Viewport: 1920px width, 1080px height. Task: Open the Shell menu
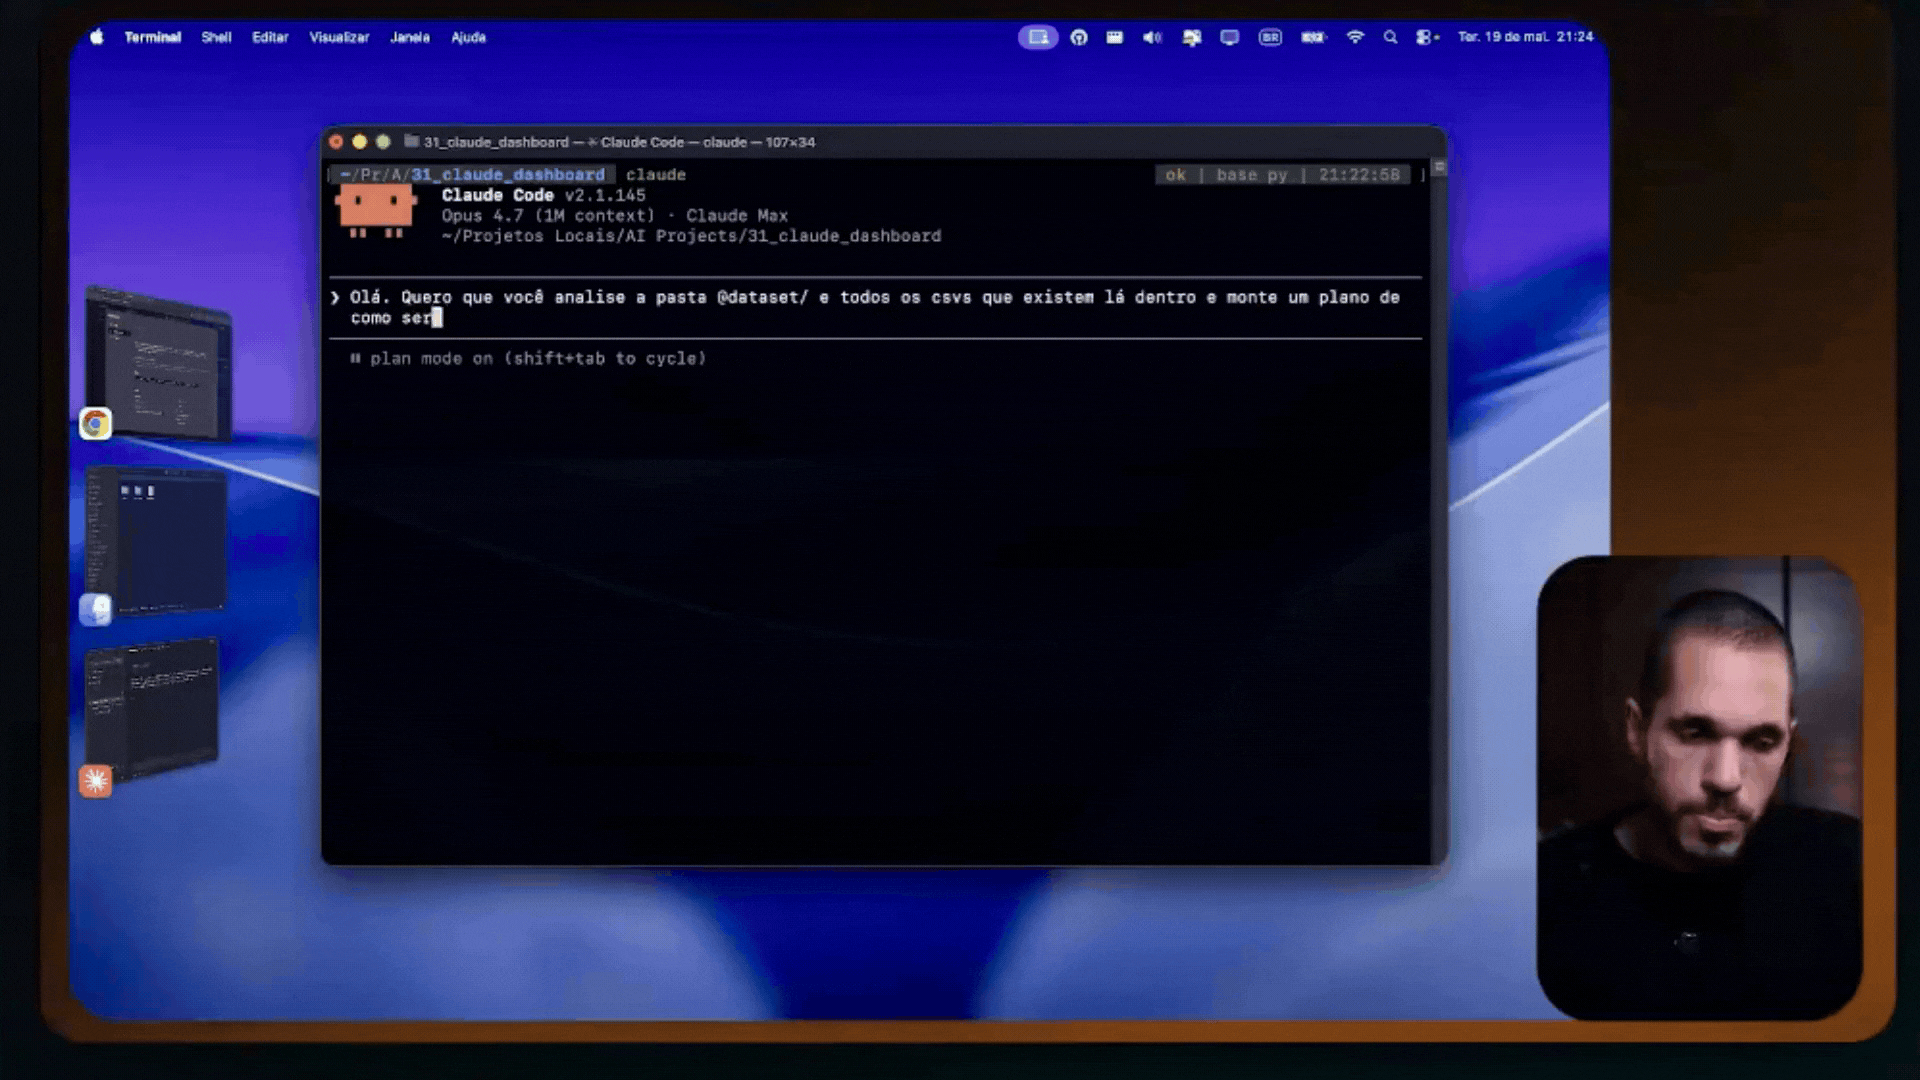216,37
